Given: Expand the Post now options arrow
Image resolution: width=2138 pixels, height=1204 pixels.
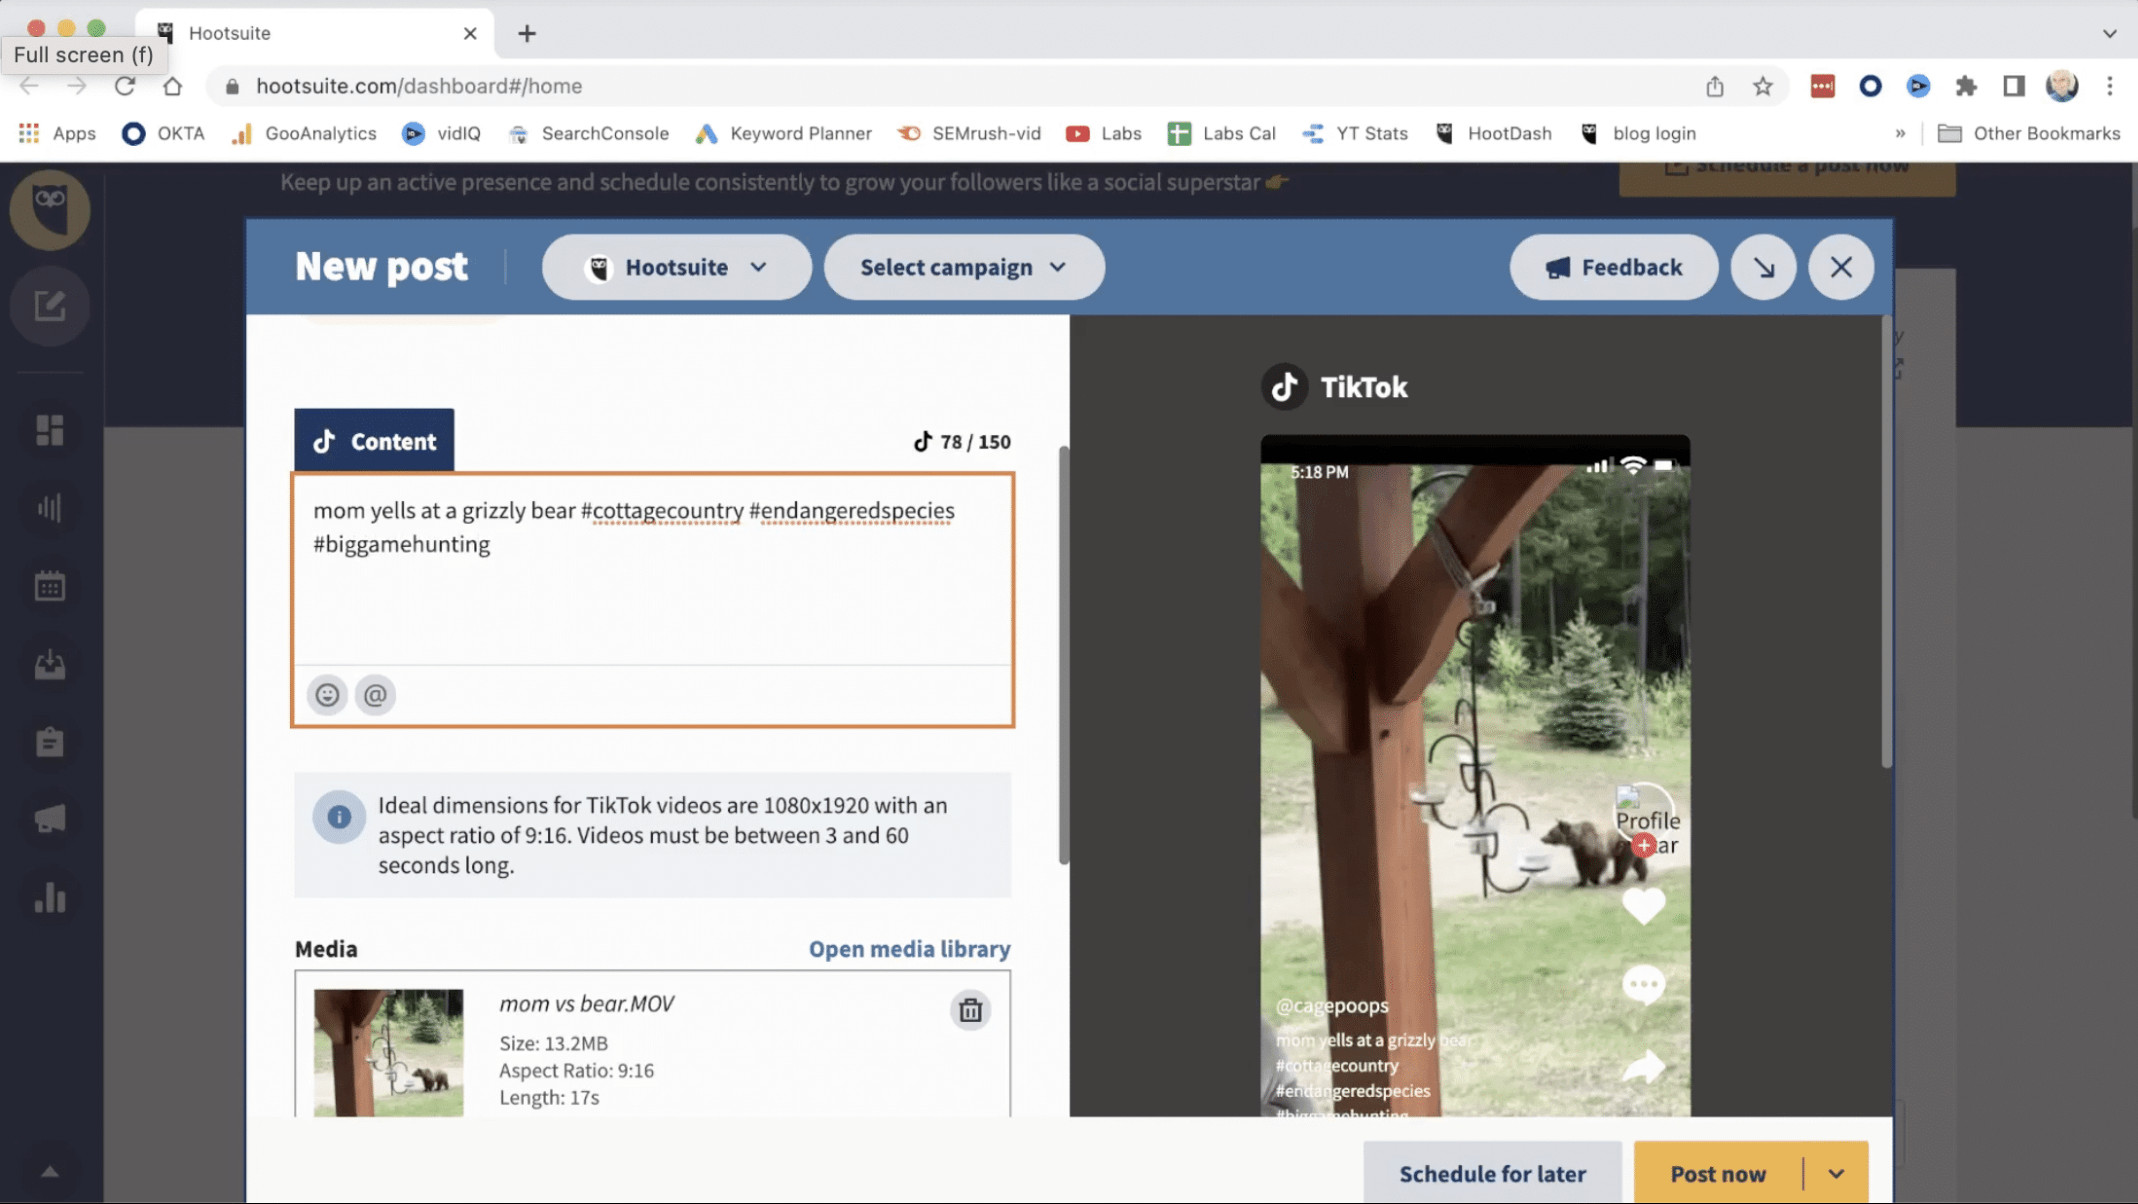Looking at the screenshot, I should pyautogui.click(x=1836, y=1173).
